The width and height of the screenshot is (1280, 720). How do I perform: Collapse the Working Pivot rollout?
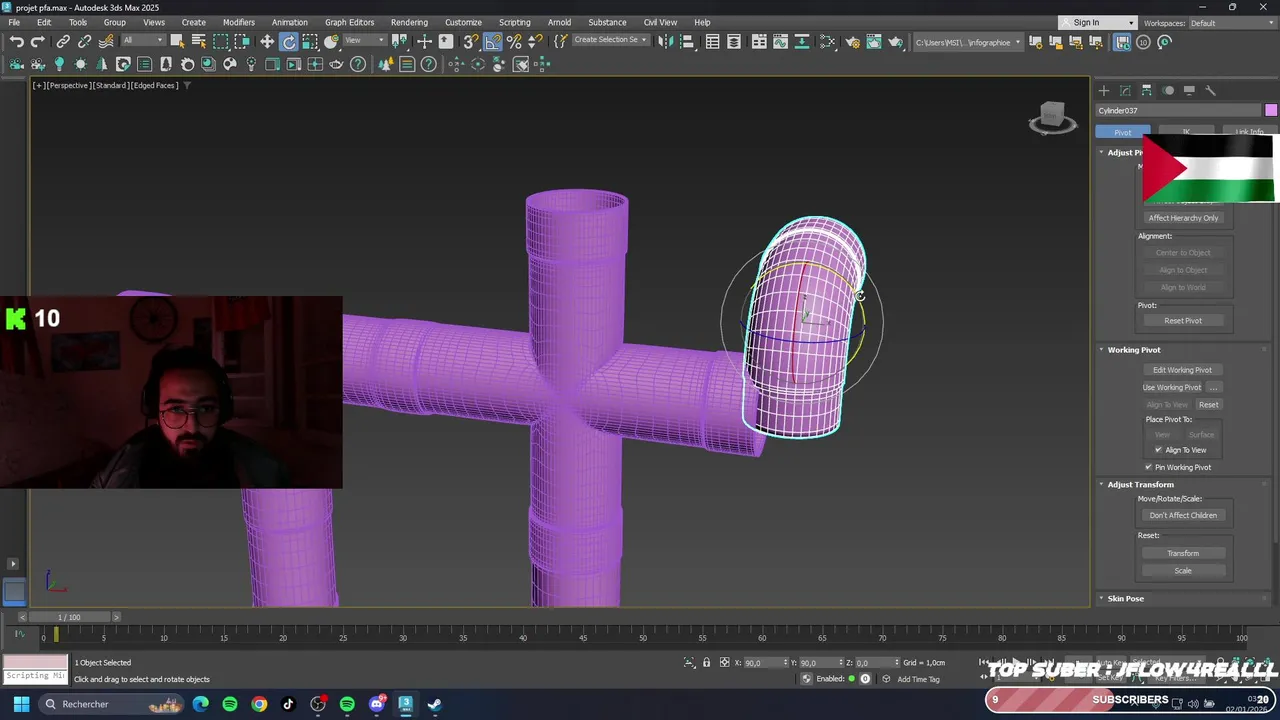point(1133,350)
